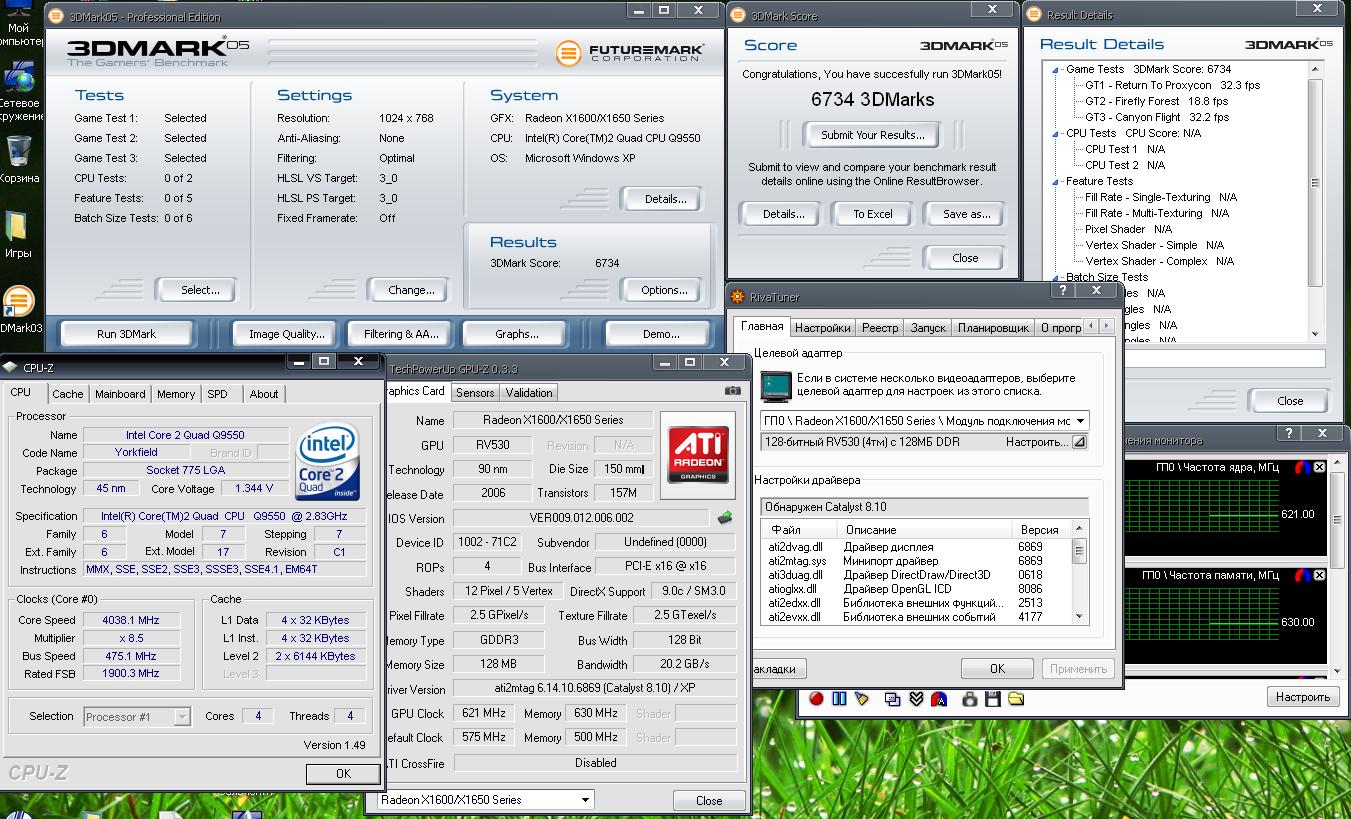This screenshot has width=1351, height=819.
Task: Open the Настройки tab in RivaTuner
Action: 823,328
